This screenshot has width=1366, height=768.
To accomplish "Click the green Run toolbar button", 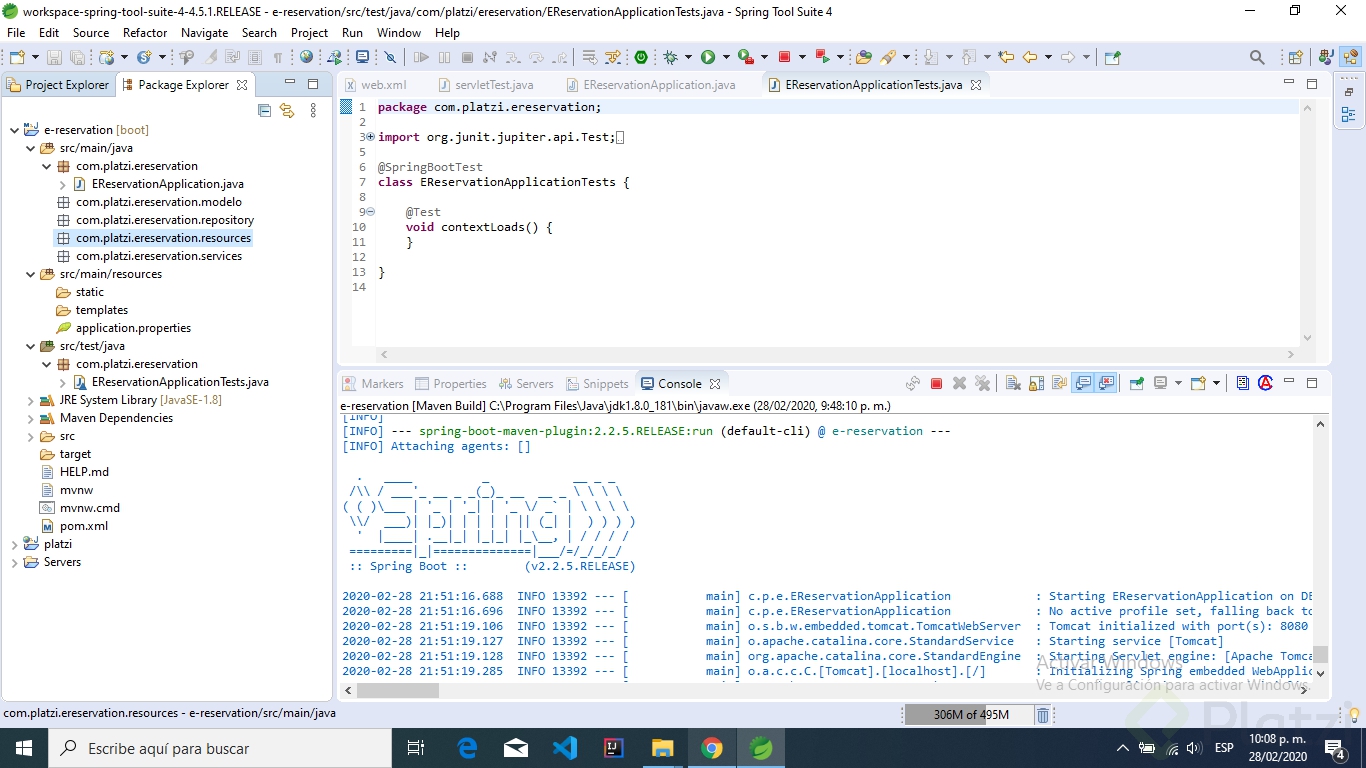I will coord(708,57).
